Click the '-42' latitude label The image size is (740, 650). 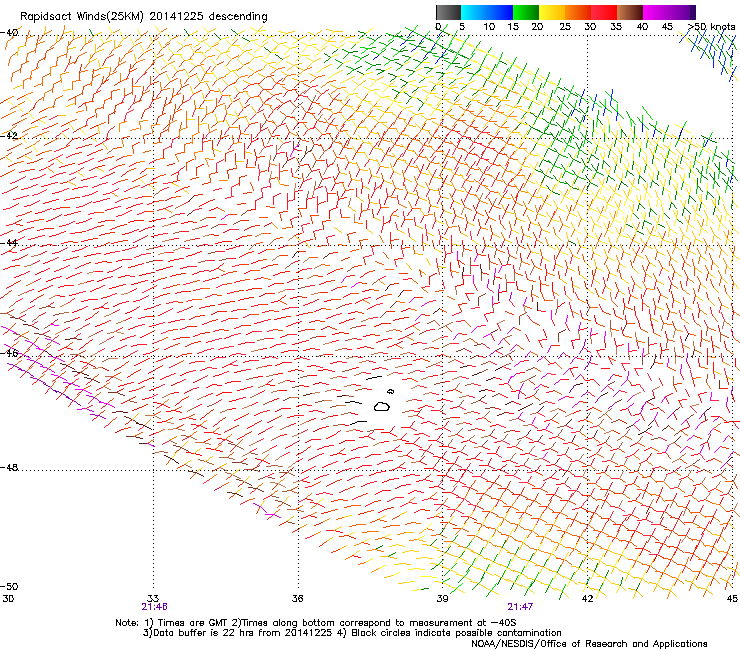9,135
